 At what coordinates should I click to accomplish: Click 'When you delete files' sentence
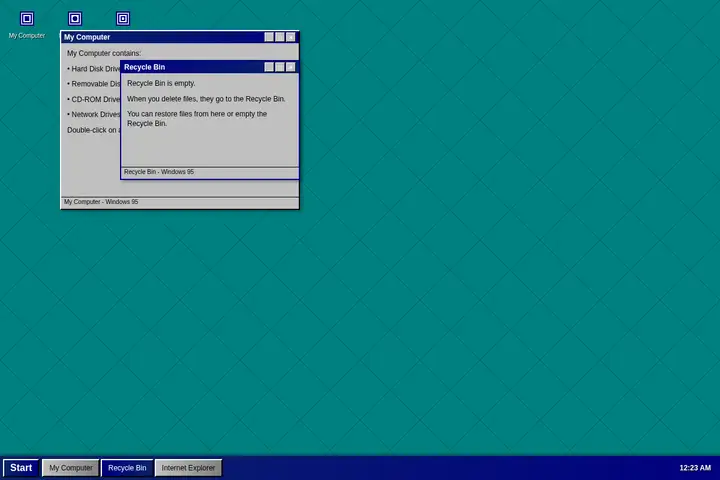pyautogui.click(x=206, y=99)
